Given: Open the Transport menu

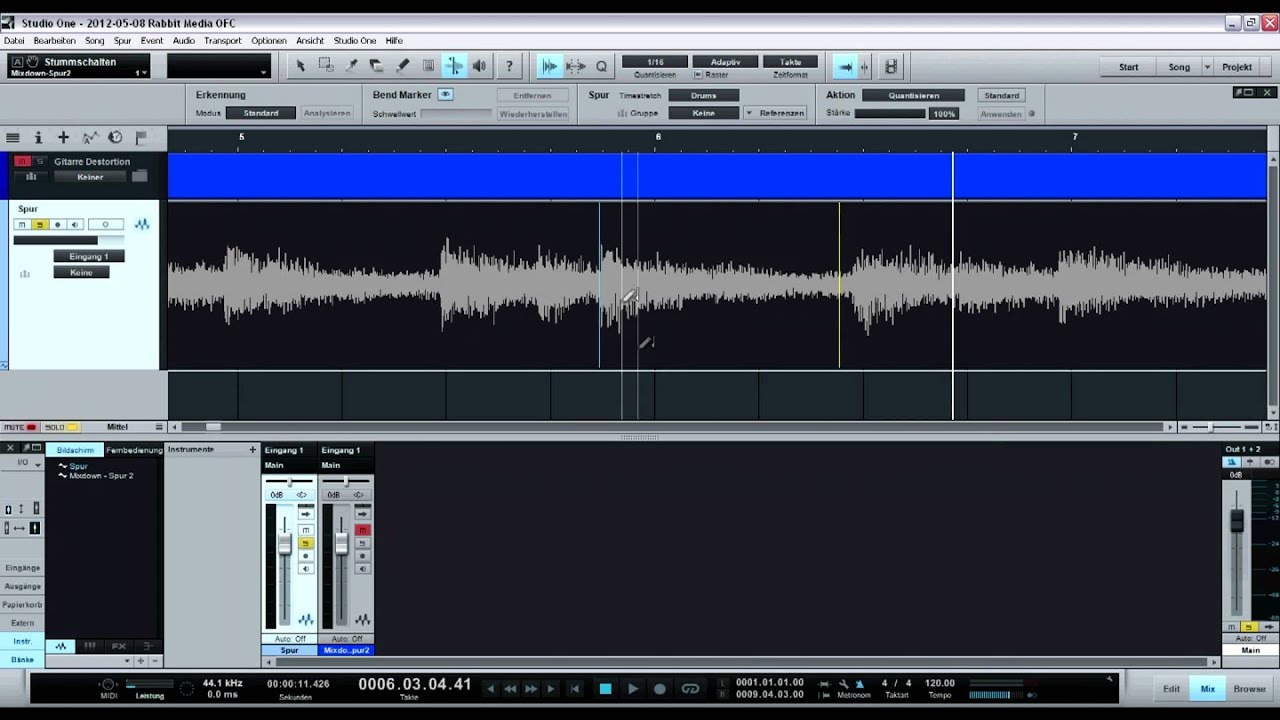Looking at the screenshot, I should (223, 41).
